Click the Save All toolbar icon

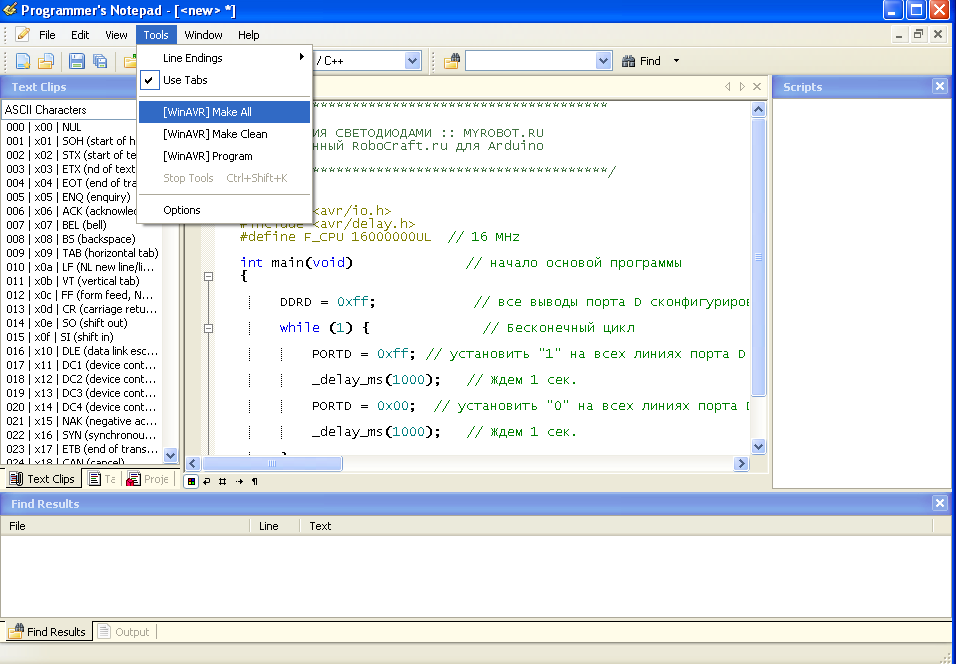100,61
